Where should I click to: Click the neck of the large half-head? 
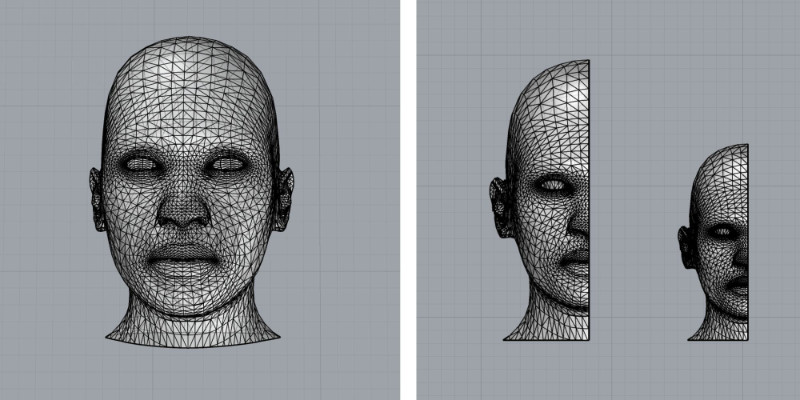tap(550, 322)
